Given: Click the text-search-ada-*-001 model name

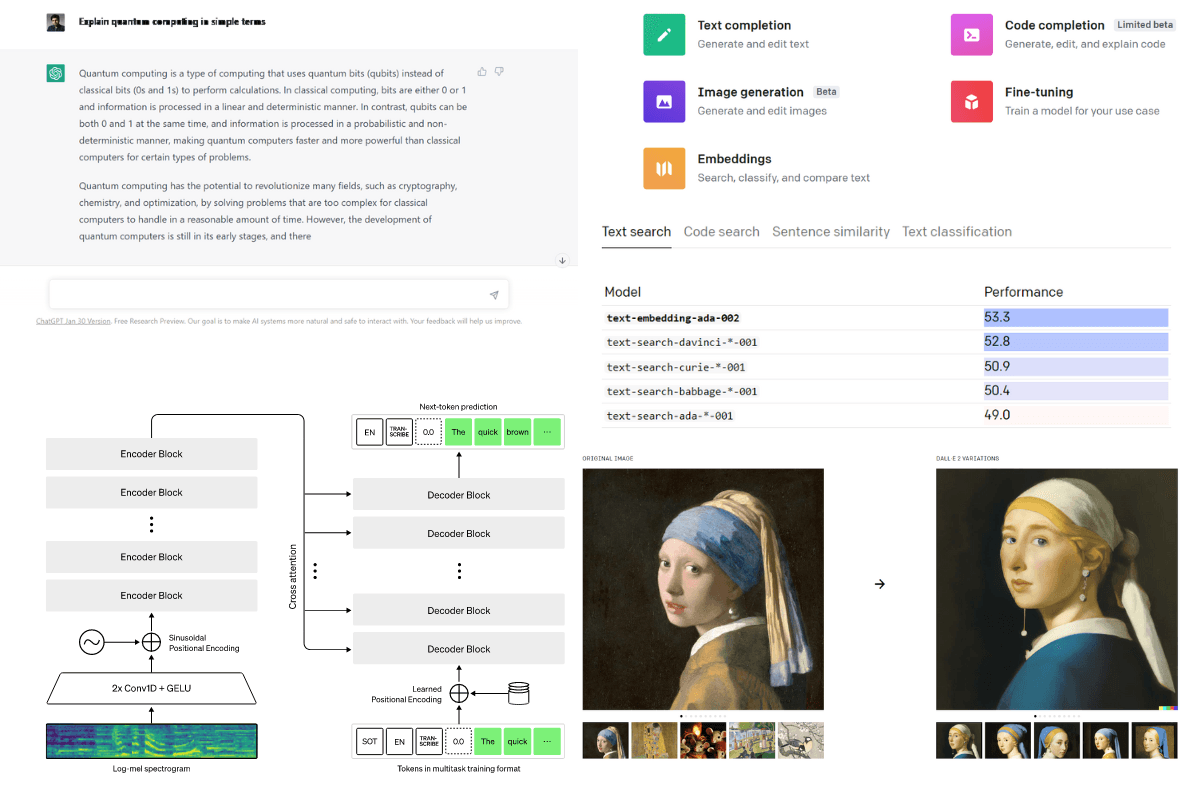Looking at the screenshot, I should pyautogui.click(x=670, y=416).
